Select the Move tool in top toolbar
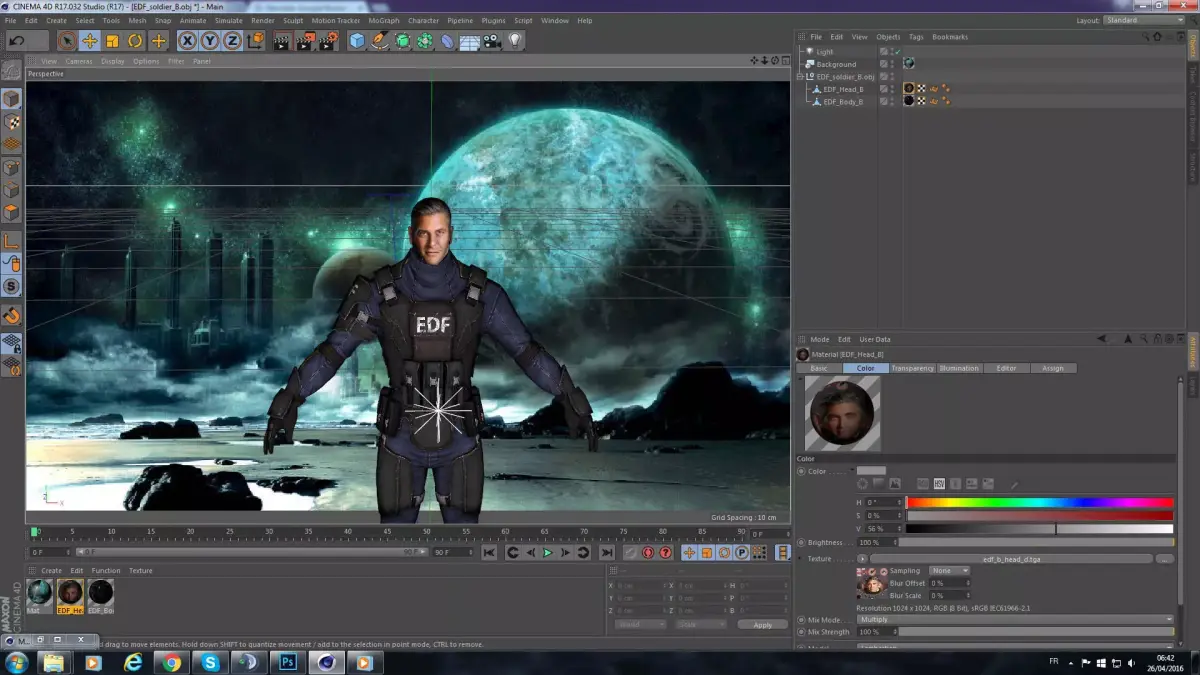Image resolution: width=1200 pixels, height=675 pixels. (89, 41)
